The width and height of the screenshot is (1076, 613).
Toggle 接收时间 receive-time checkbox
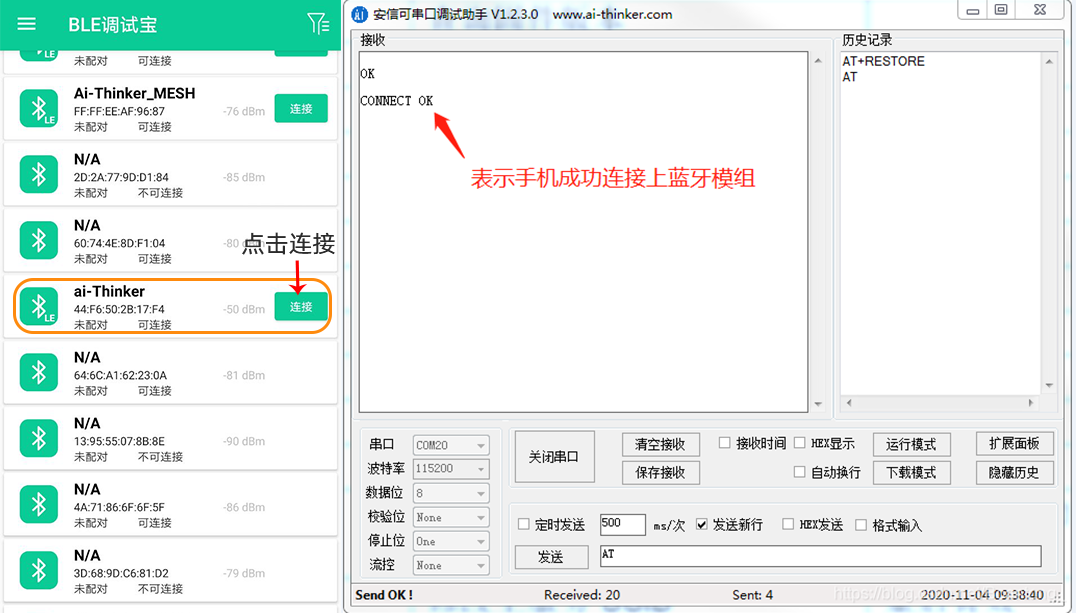click(724, 443)
